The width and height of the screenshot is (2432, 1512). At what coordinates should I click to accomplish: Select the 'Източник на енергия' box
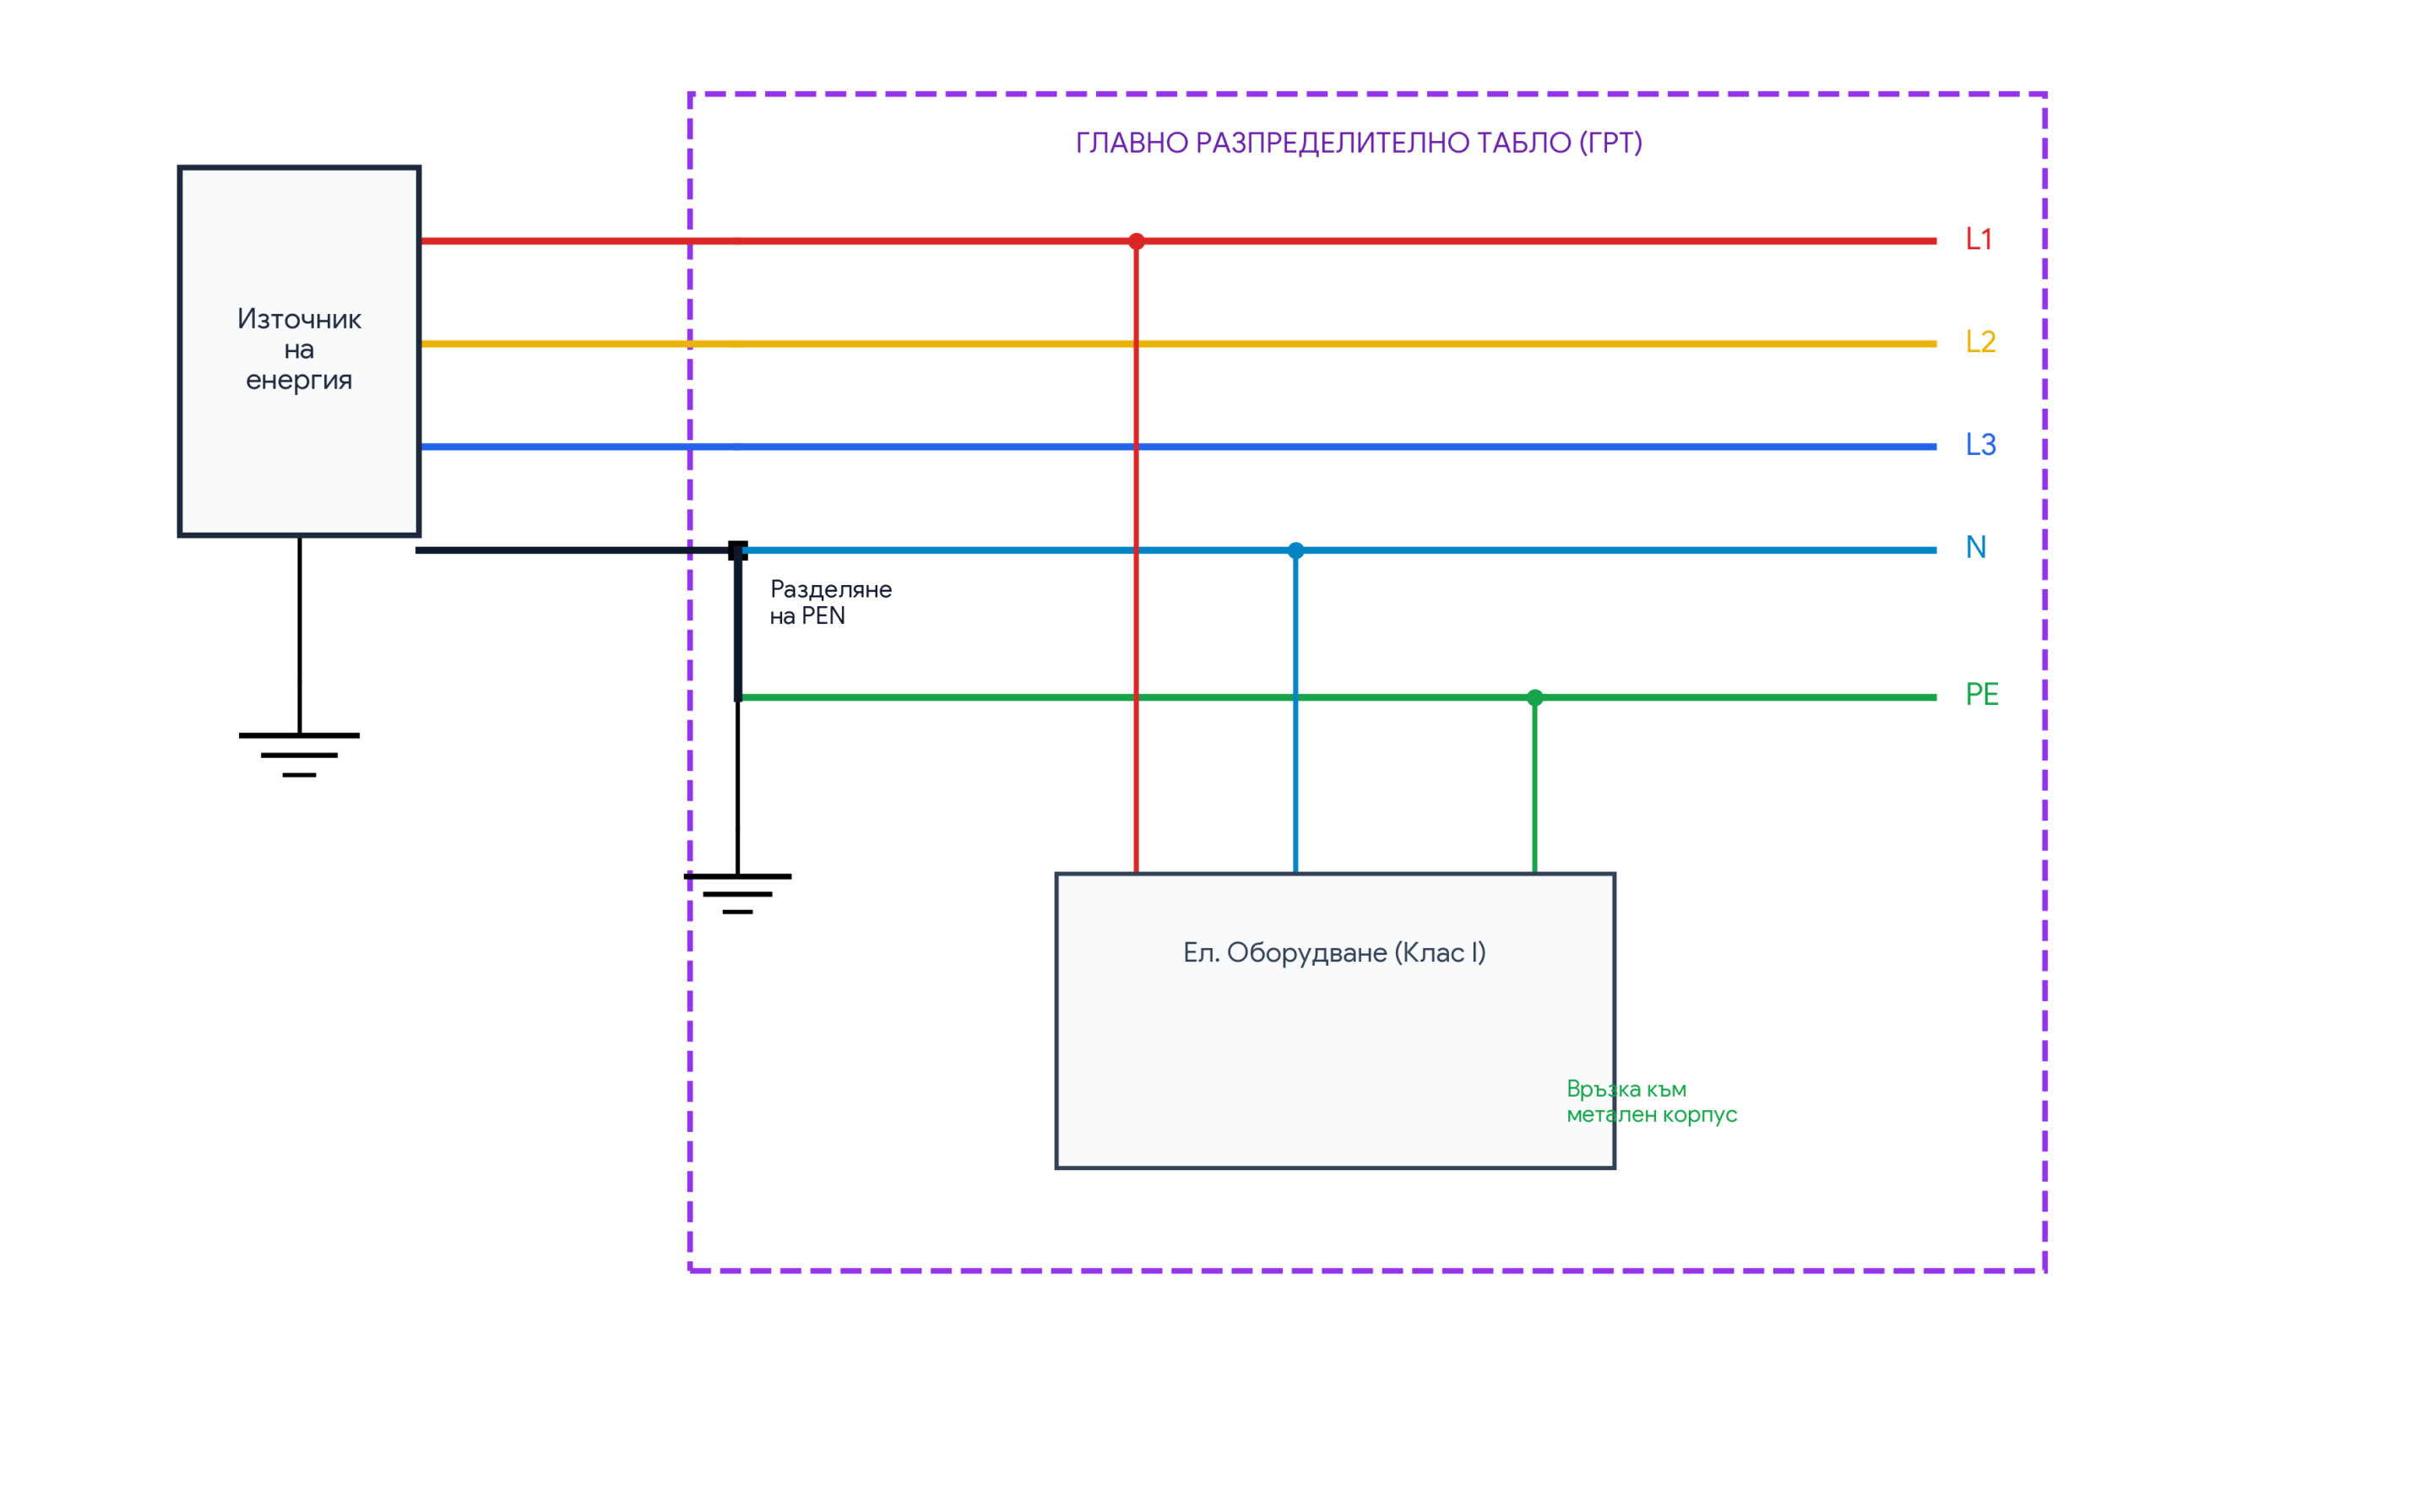[x=299, y=351]
